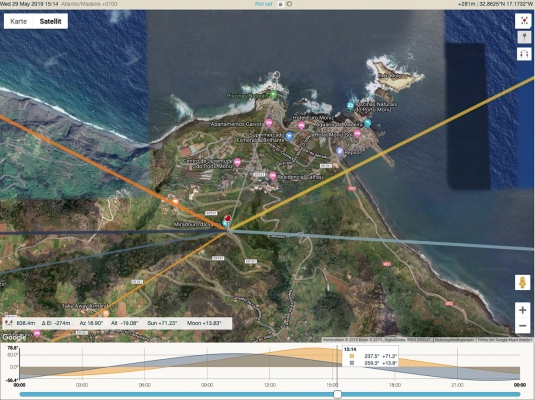
Task: Click the orange sun swatch in 15:14 tooltip
Action: [x=351, y=356]
